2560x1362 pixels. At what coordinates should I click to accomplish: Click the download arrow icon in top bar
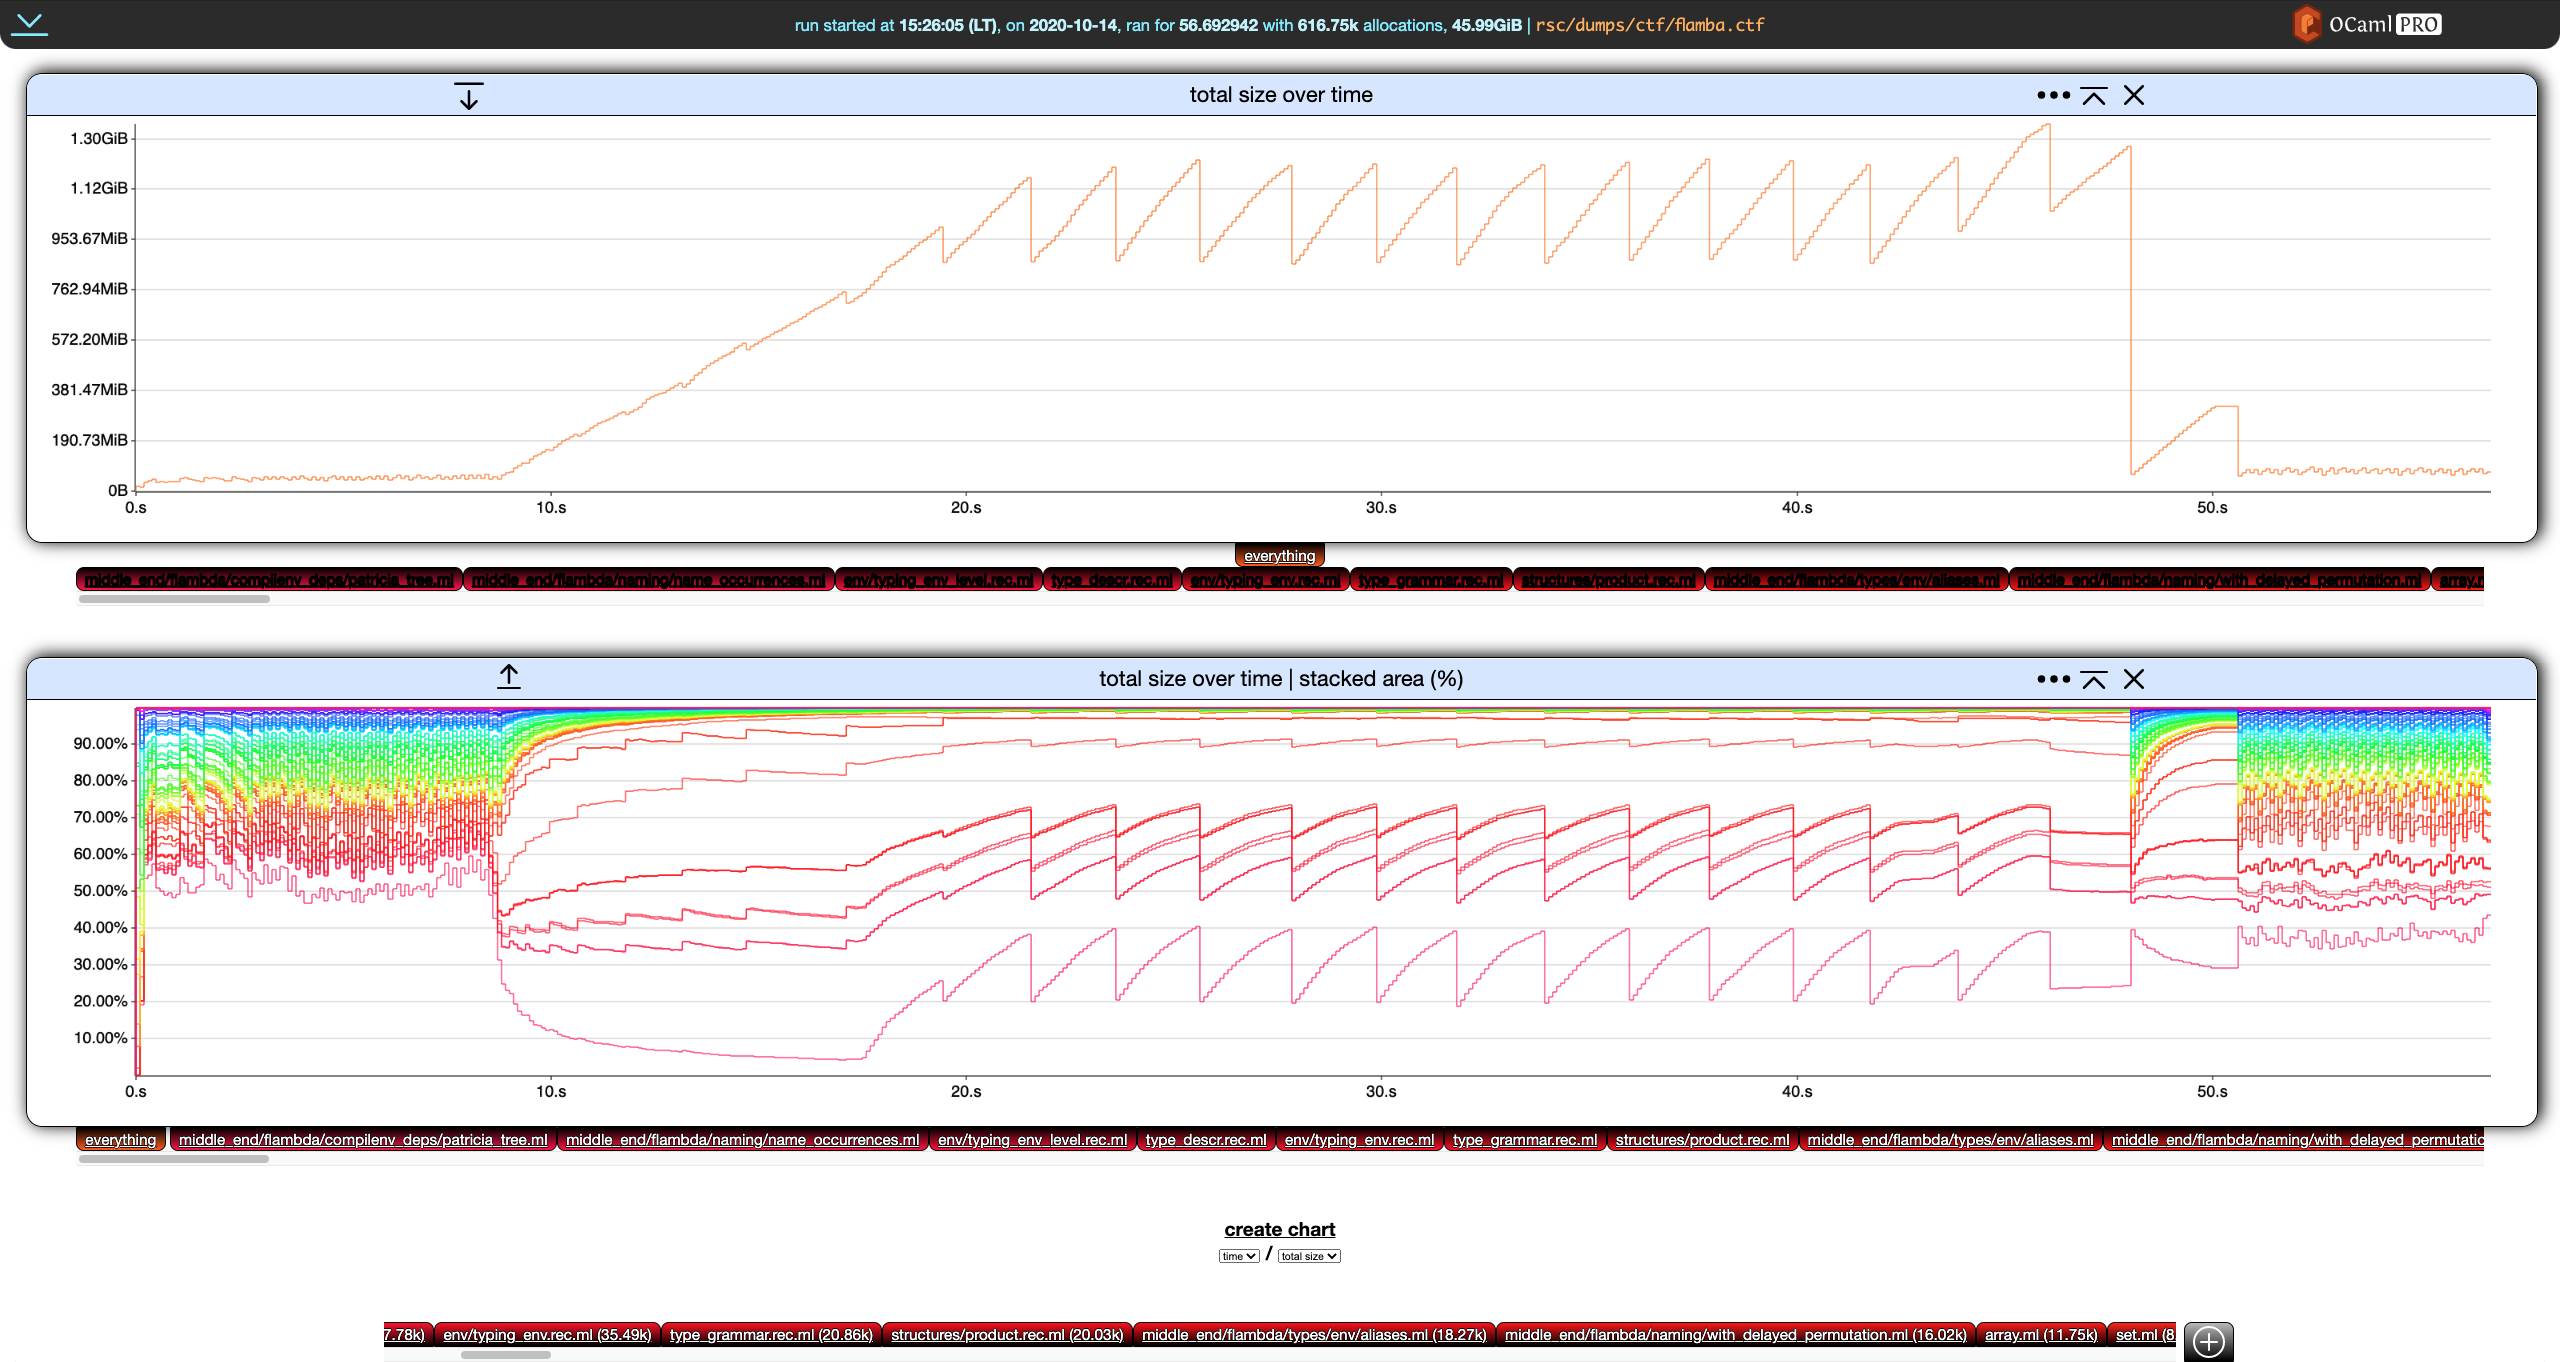pyautogui.click(x=30, y=23)
